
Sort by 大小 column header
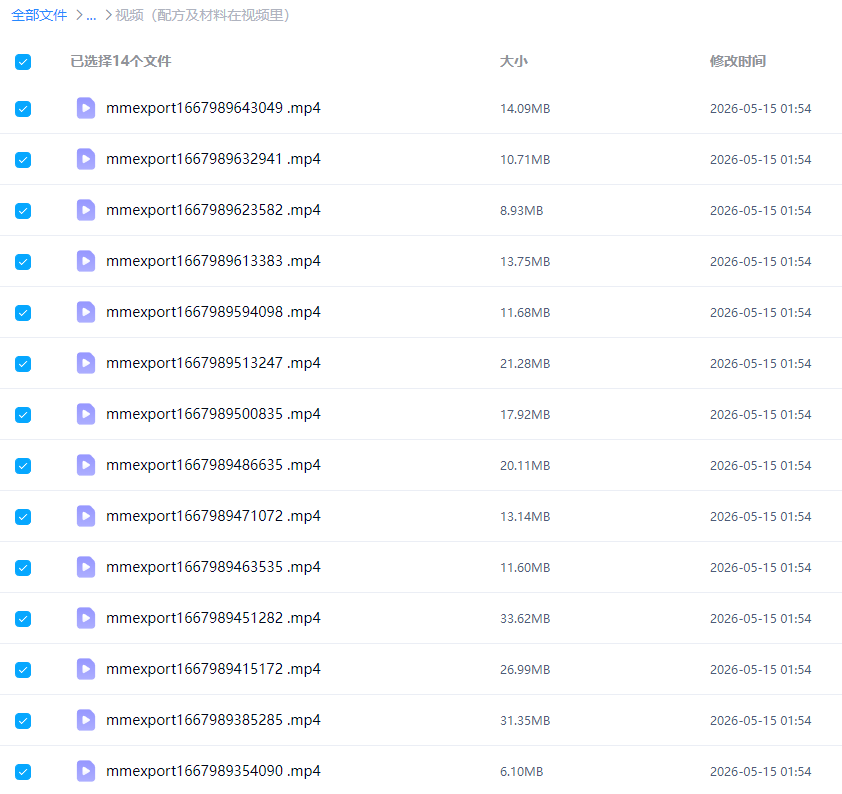click(514, 61)
